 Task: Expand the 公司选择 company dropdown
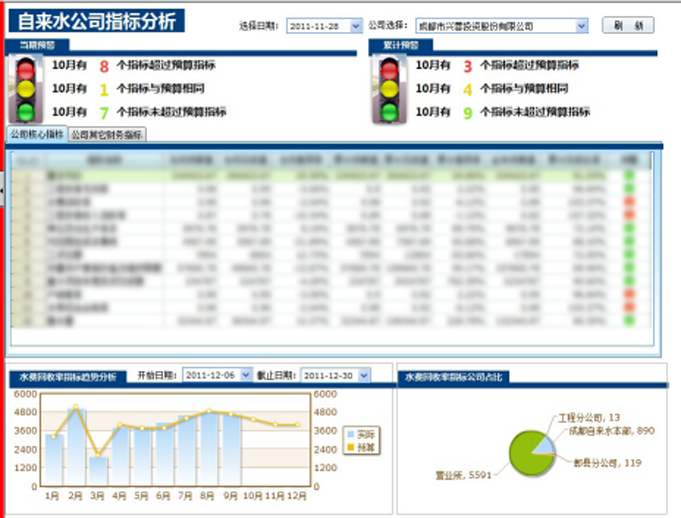coord(582,26)
